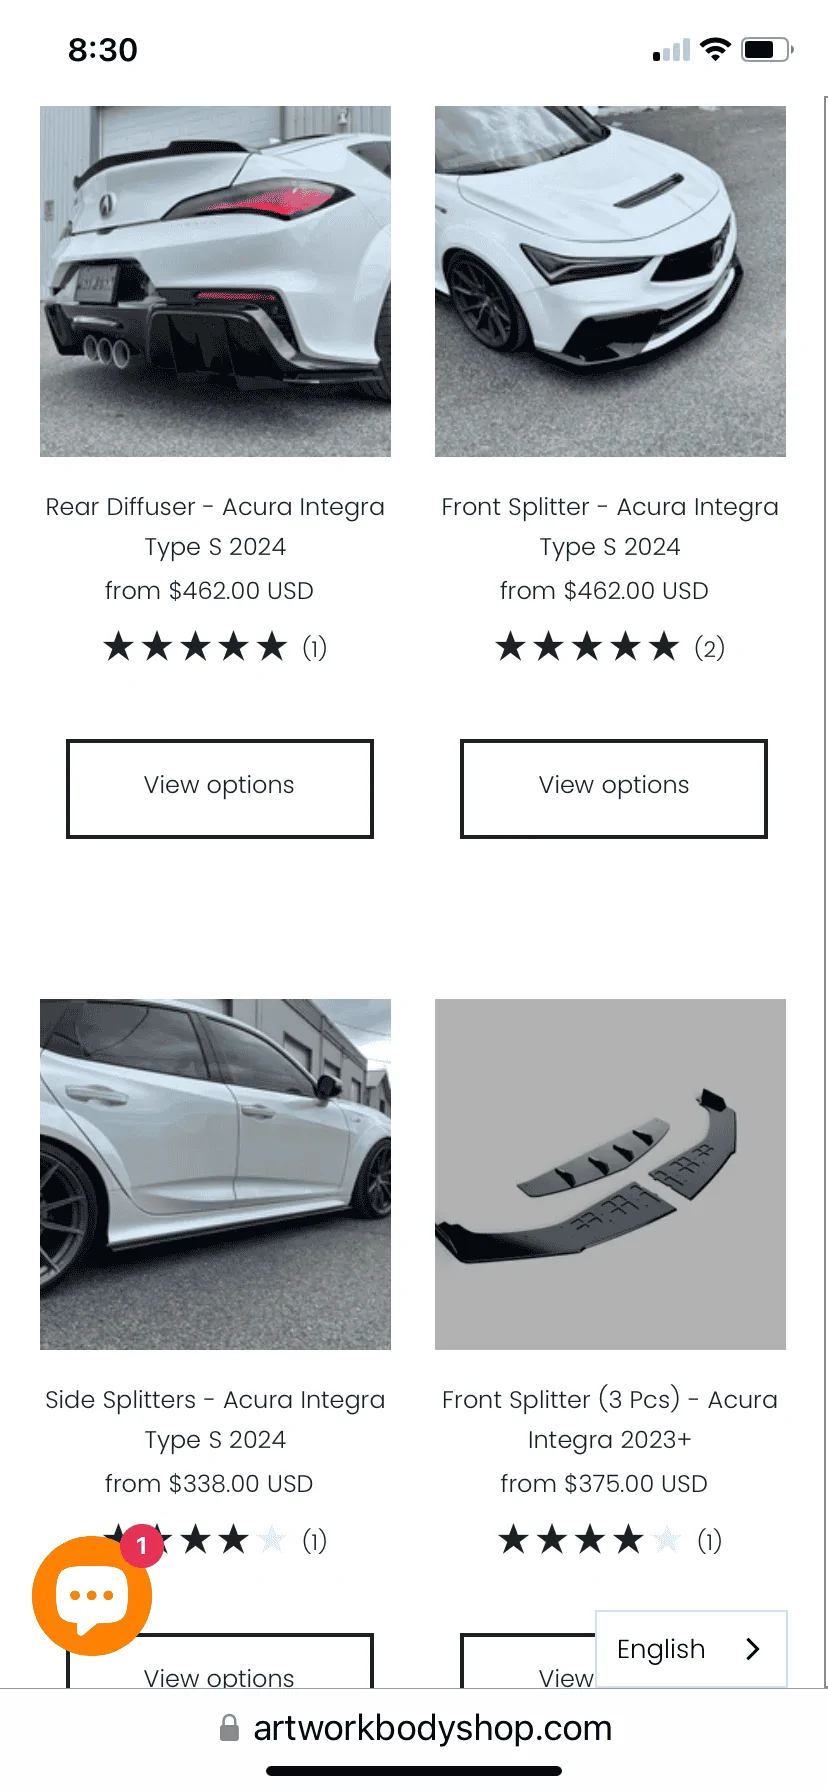View options for Front Splitter Type S
This screenshot has width=828, height=1792.
614,789
